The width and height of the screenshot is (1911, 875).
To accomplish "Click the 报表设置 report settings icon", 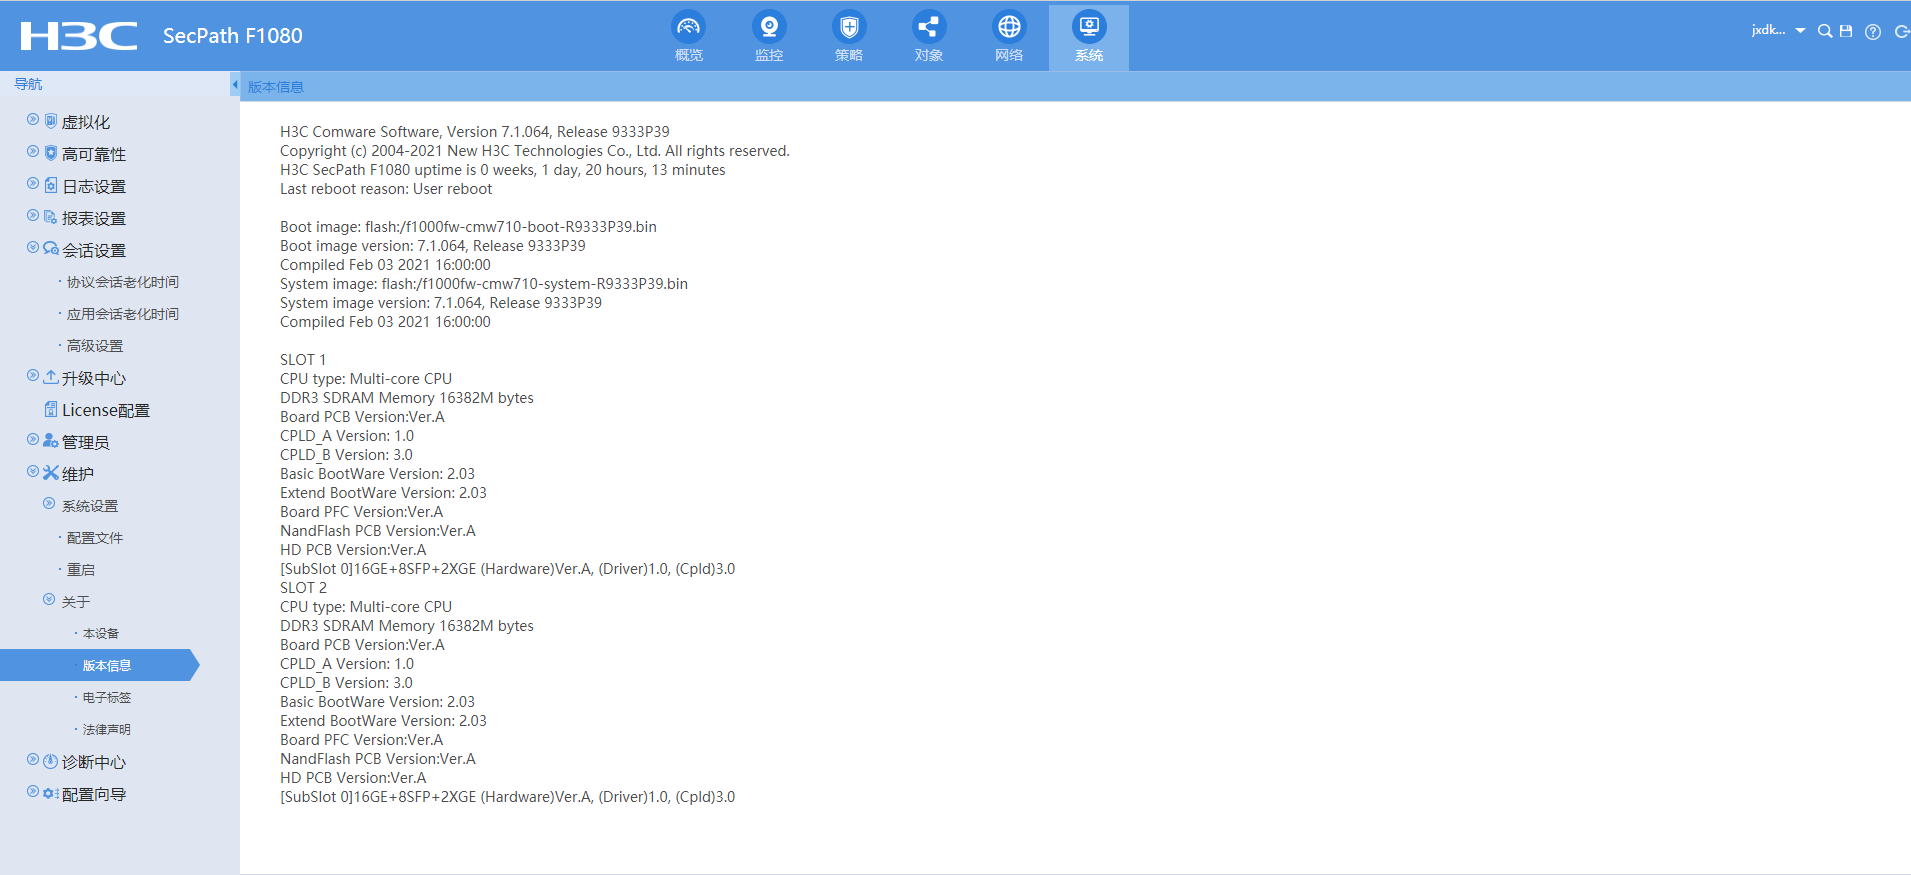I will click(51, 217).
